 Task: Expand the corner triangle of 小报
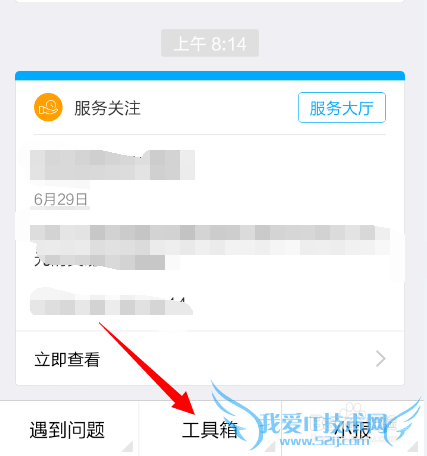(413, 446)
